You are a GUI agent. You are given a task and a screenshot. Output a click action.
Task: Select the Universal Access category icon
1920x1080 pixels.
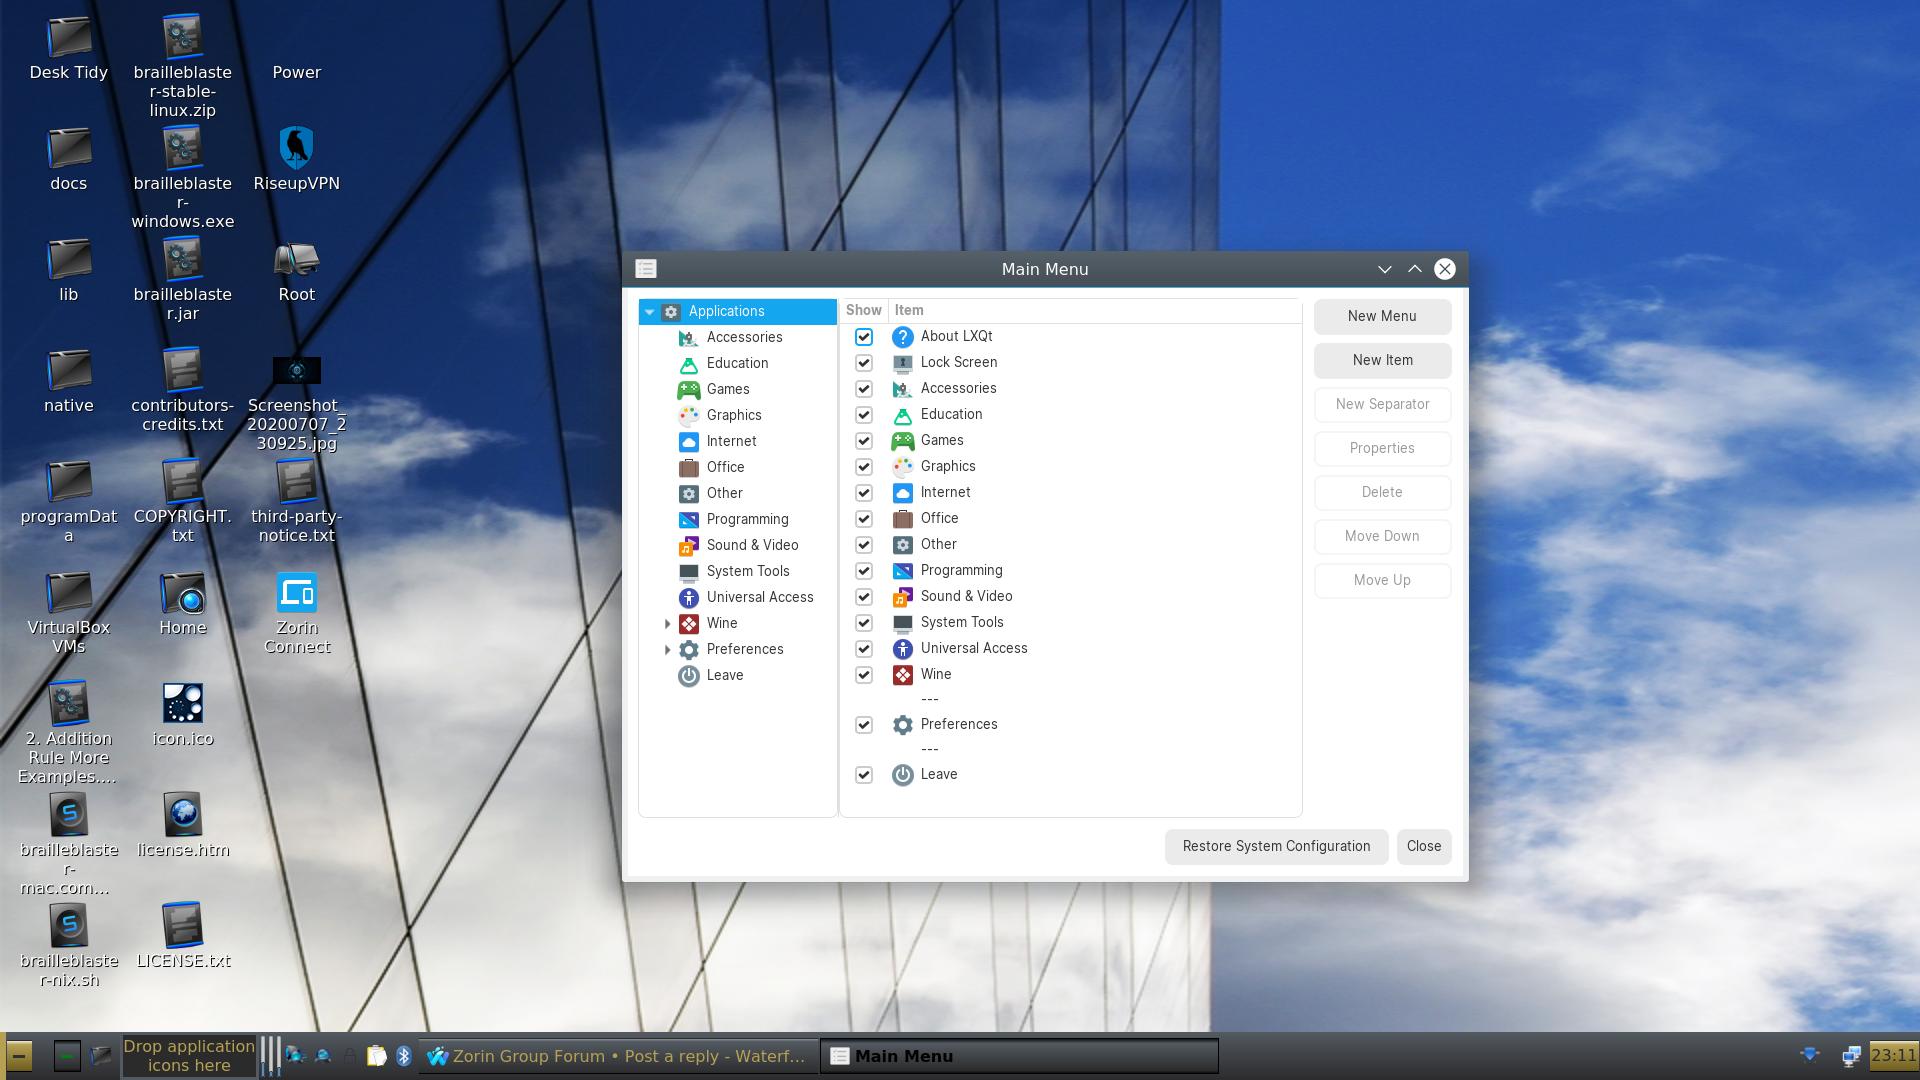coord(687,596)
